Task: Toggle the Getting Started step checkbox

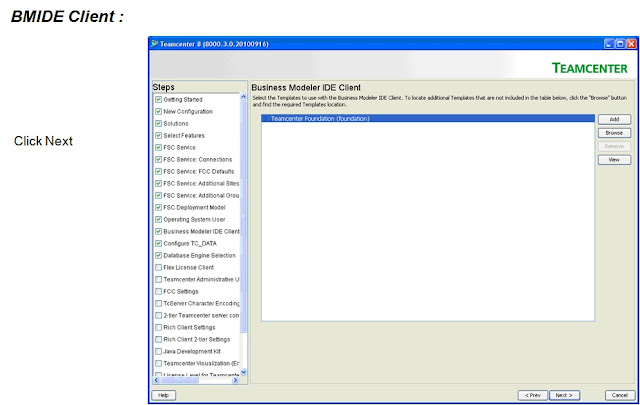Action: 158,99
